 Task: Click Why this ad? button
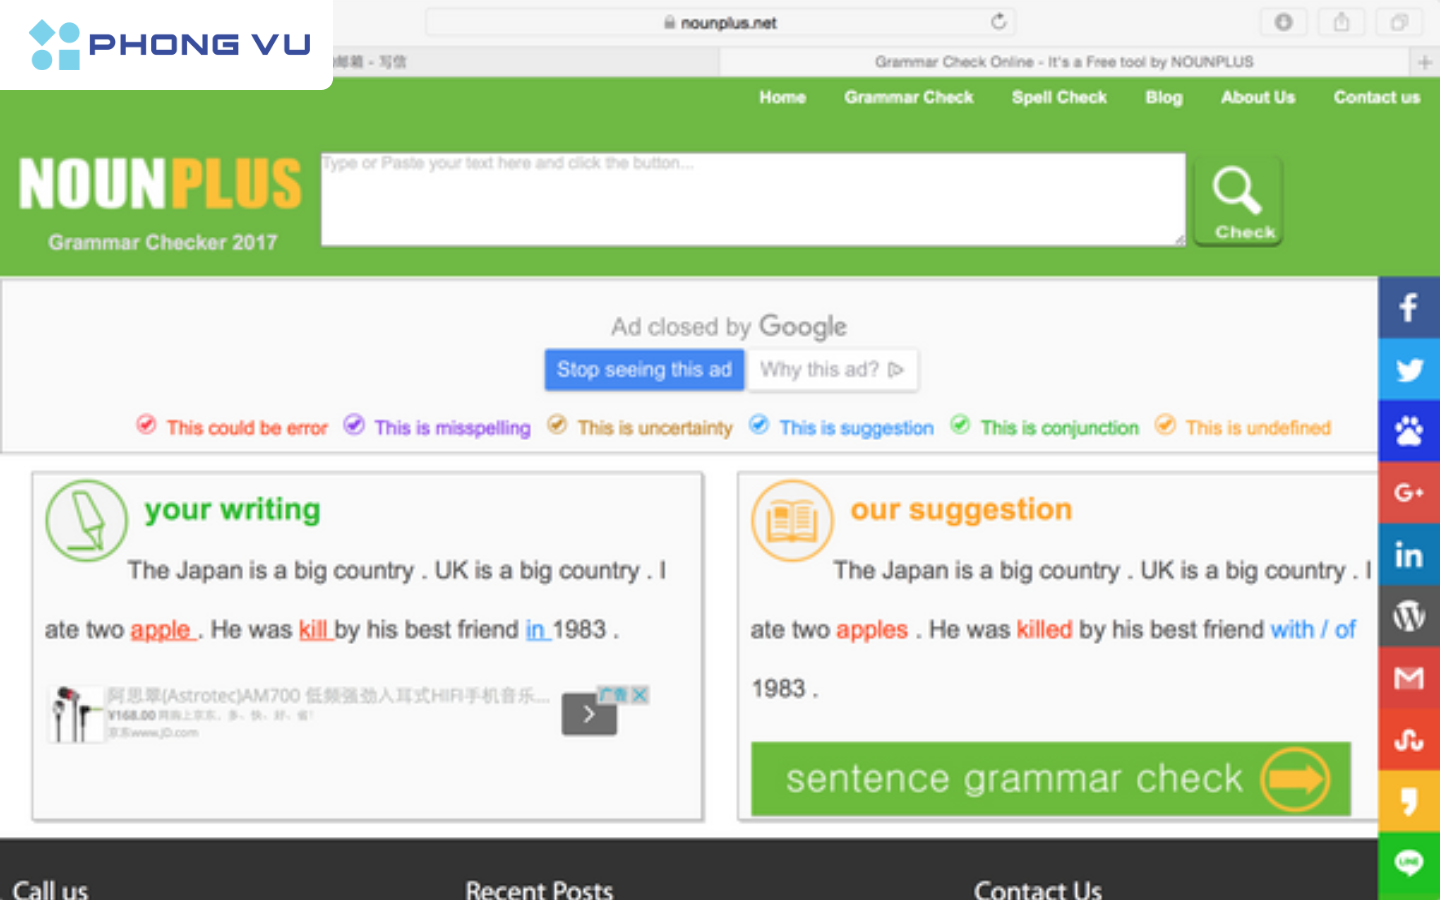(832, 370)
